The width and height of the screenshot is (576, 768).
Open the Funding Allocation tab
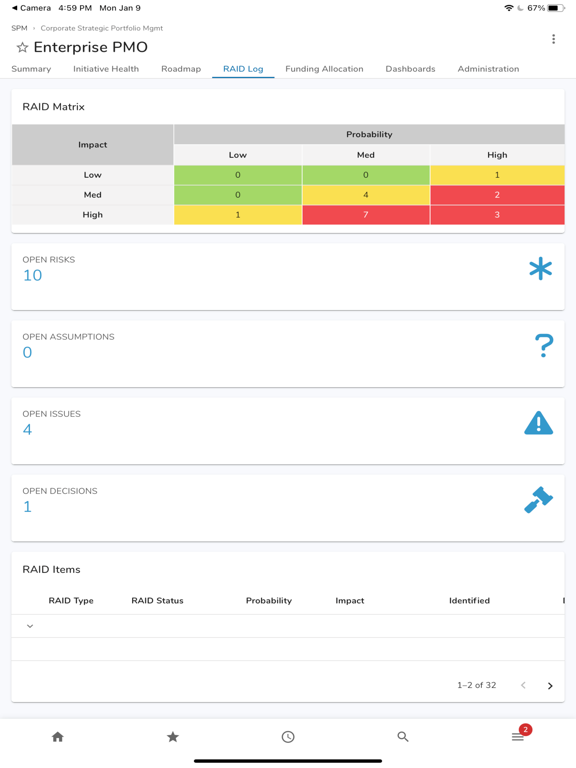pos(324,69)
